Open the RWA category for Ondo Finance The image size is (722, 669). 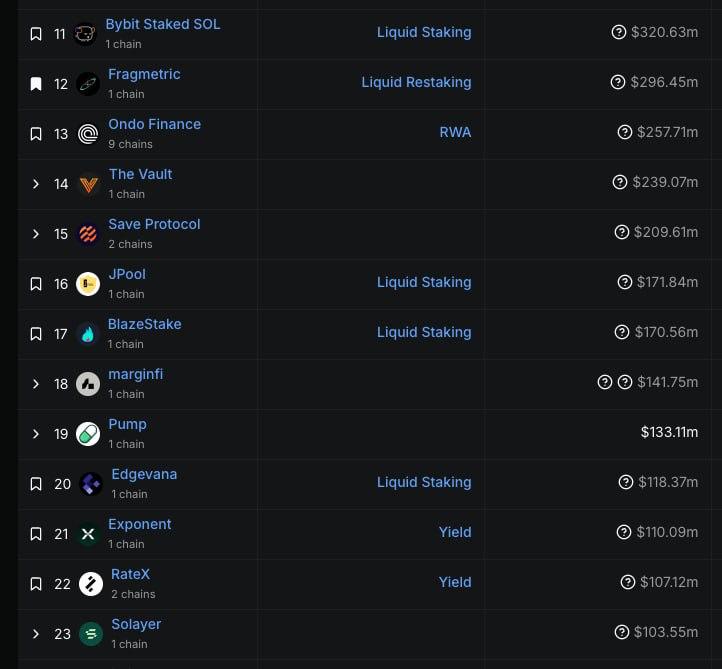pos(455,132)
